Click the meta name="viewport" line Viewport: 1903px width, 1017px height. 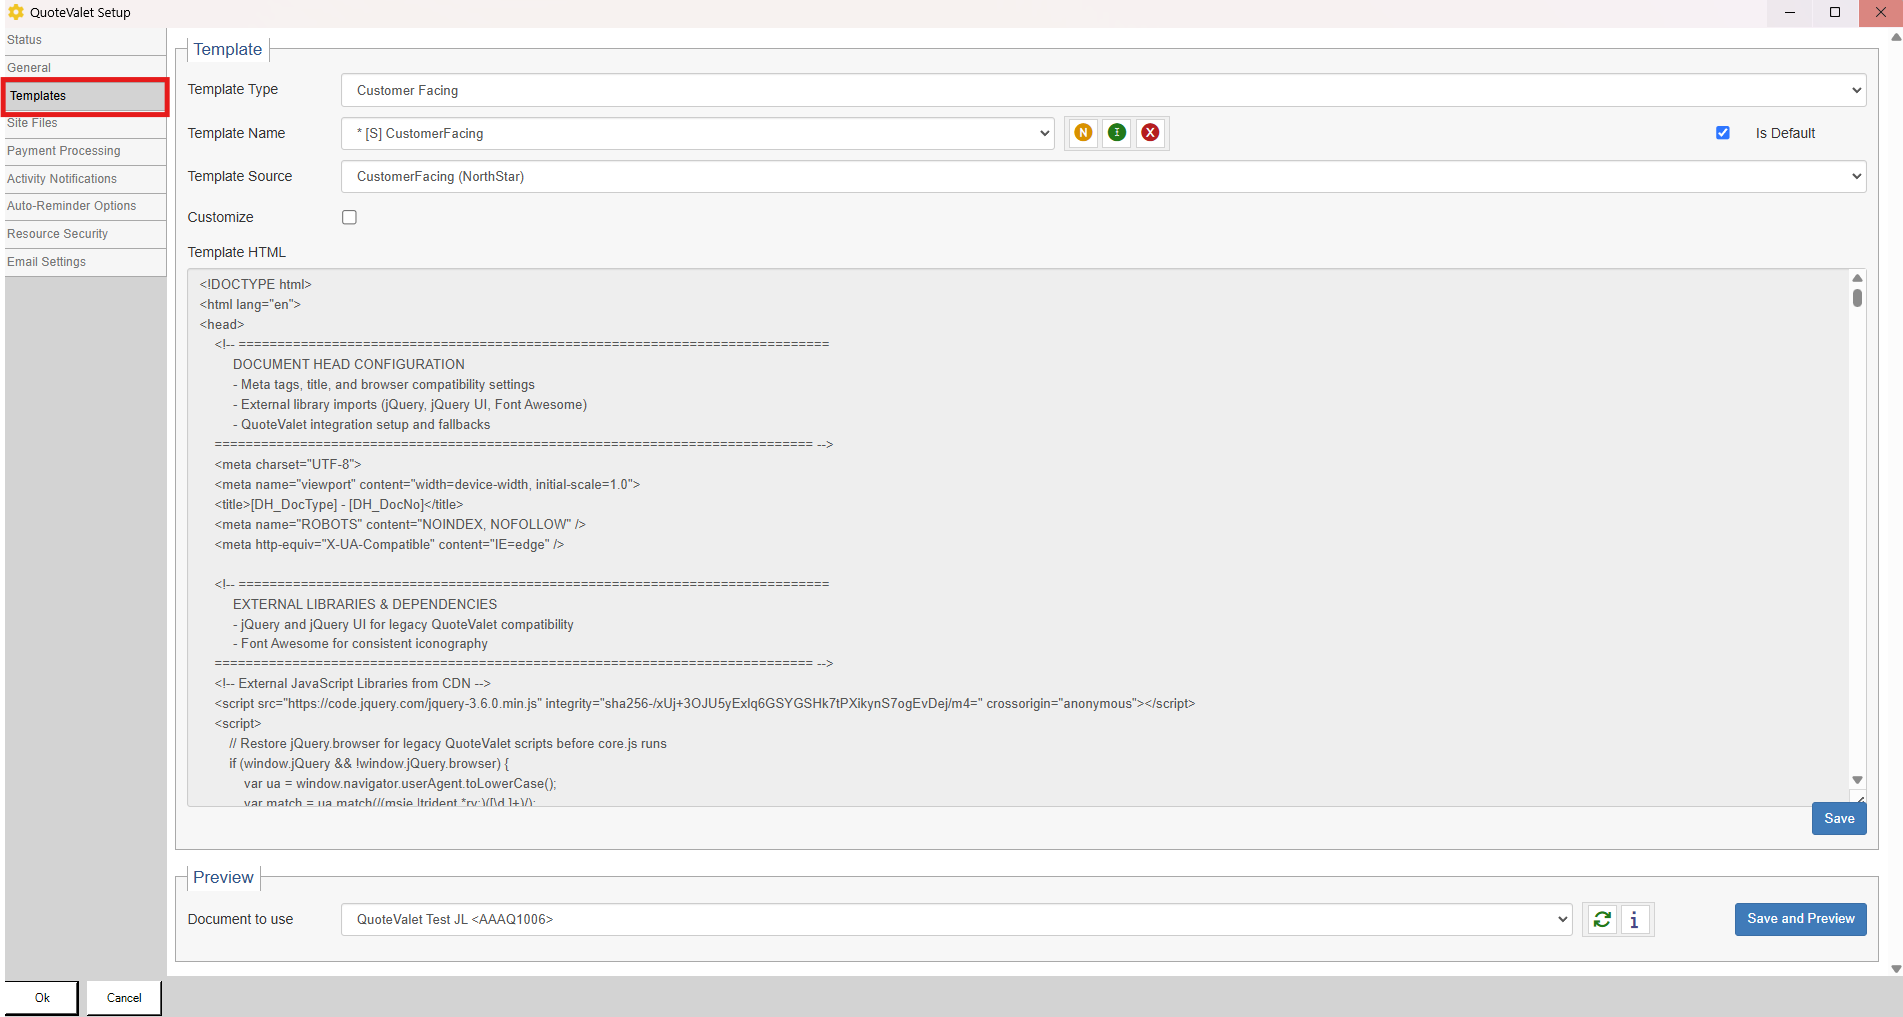427,485
